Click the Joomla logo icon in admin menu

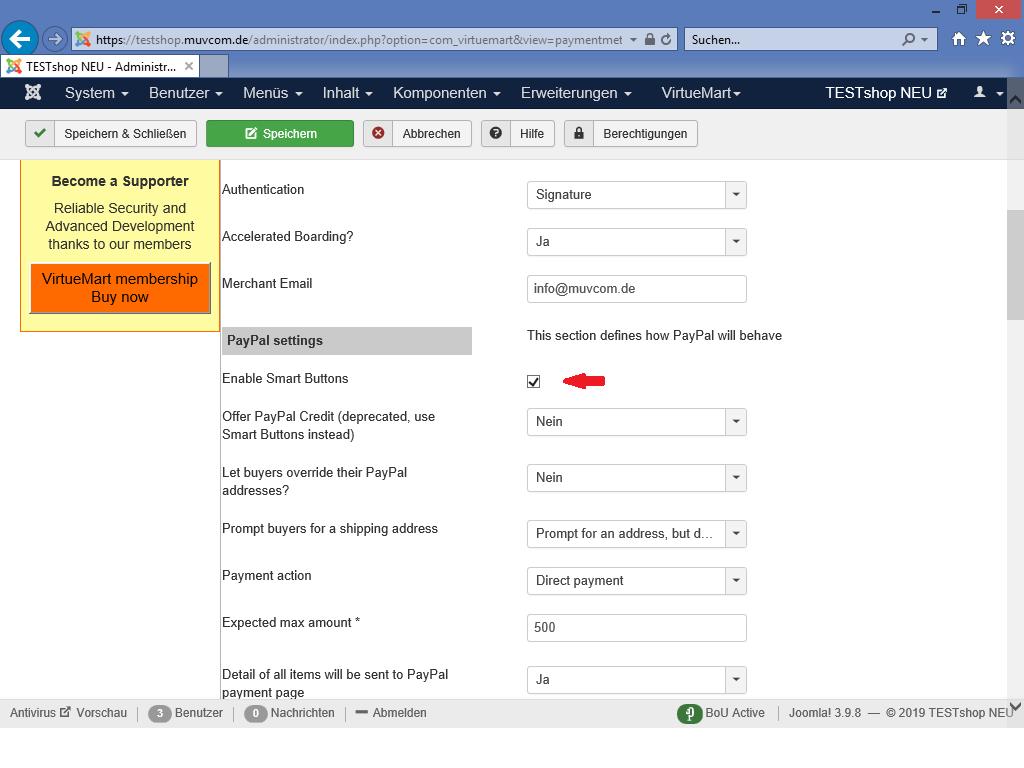coord(33,93)
